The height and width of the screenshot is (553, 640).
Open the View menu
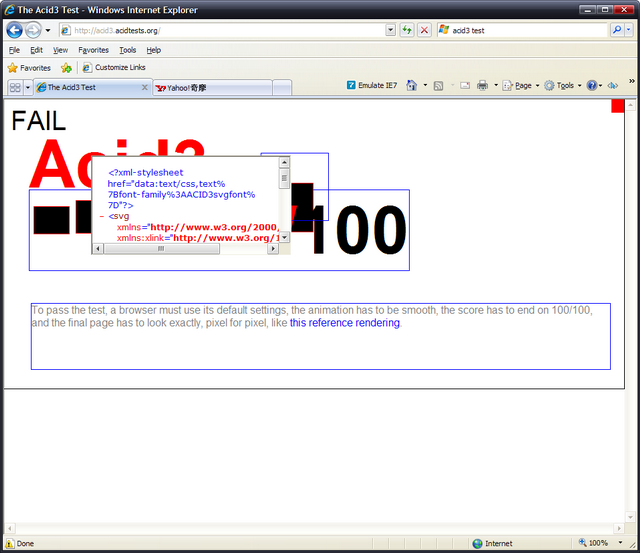[x=60, y=50]
